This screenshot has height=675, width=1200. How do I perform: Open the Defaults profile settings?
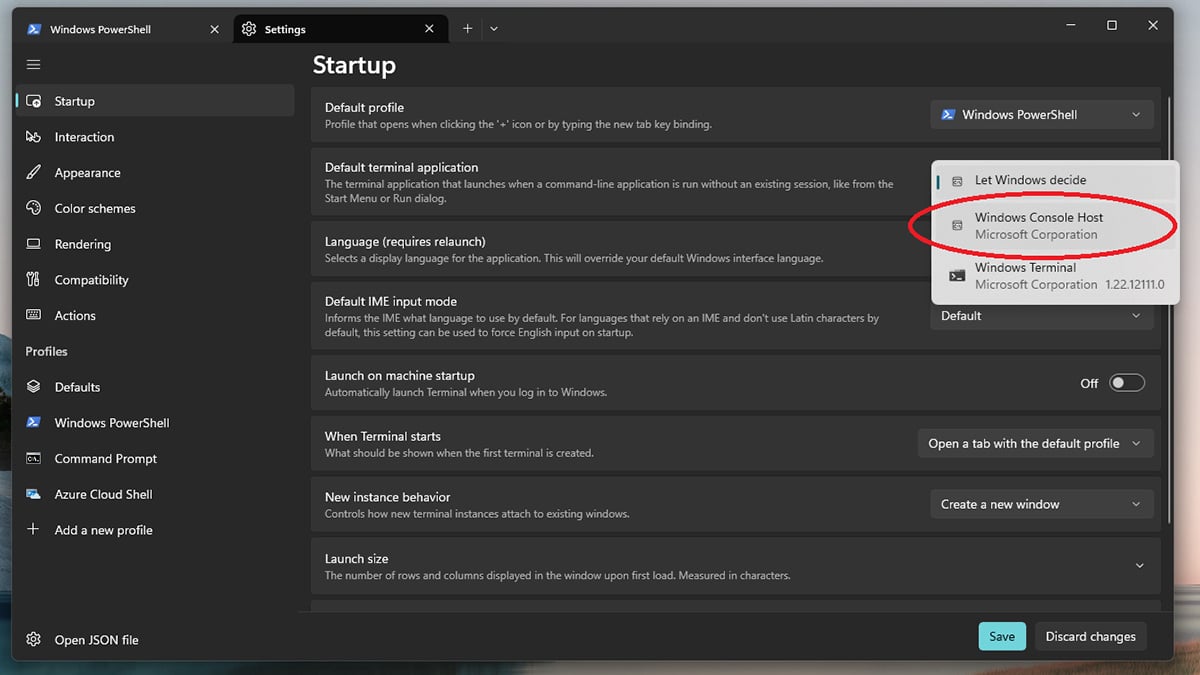tap(155, 387)
